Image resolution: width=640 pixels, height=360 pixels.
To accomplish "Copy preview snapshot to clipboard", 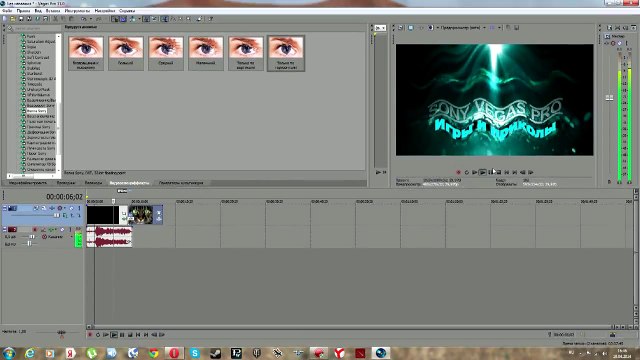I will coord(508,28).
